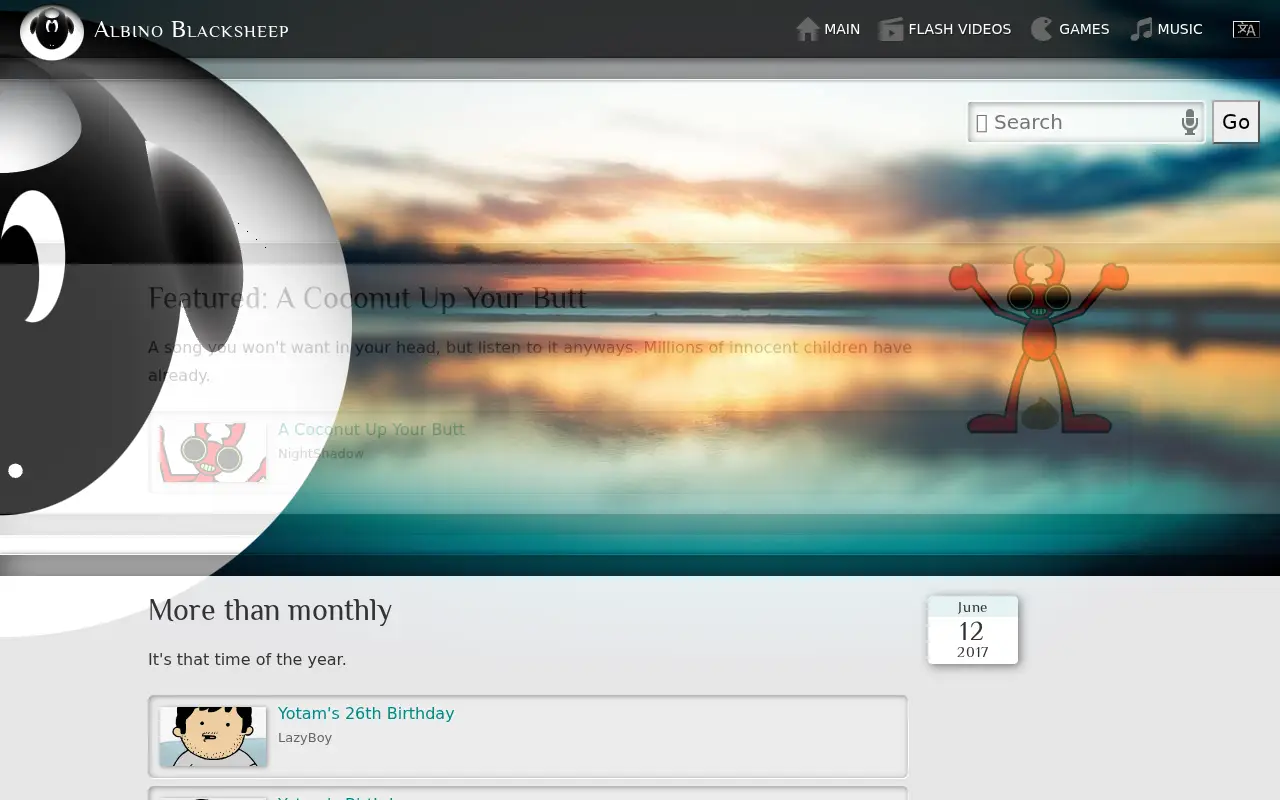This screenshot has height=800, width=1280.
Task: Focus the Search input field
Action: point(1086,122)
